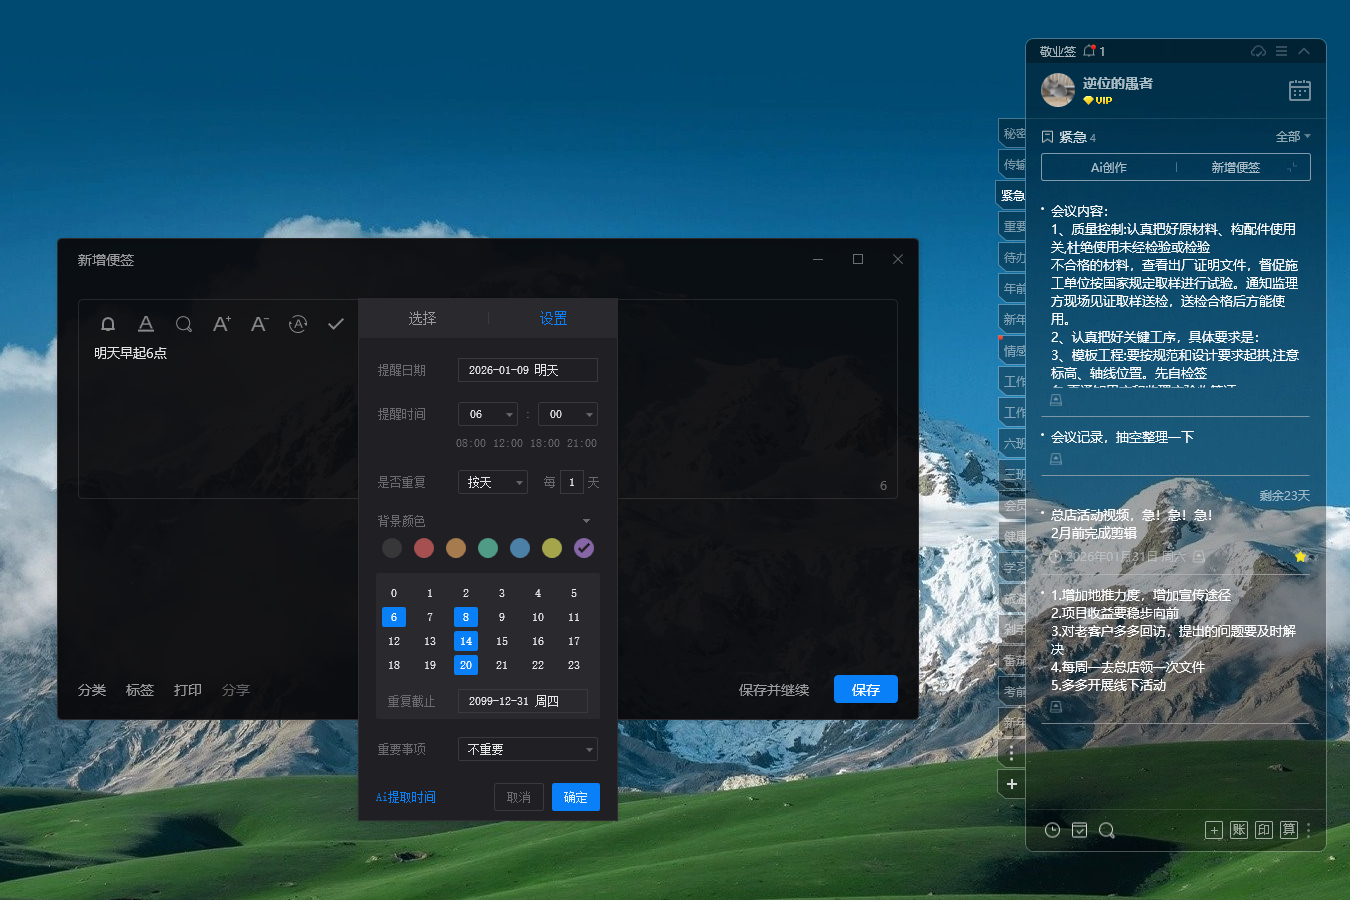Switch to the 选择 tab
The height and width of the screenshot is (900, 1350).
coord(422,318)
